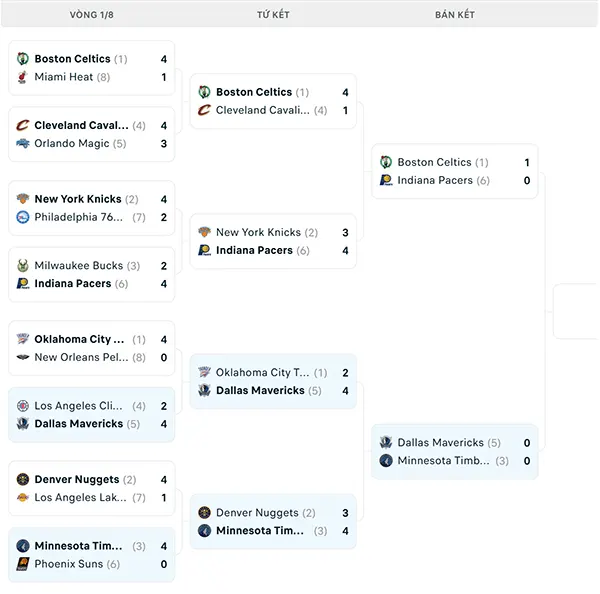Click Orlando Magic's score of 3
600x594 pixels.
[164, 143]
